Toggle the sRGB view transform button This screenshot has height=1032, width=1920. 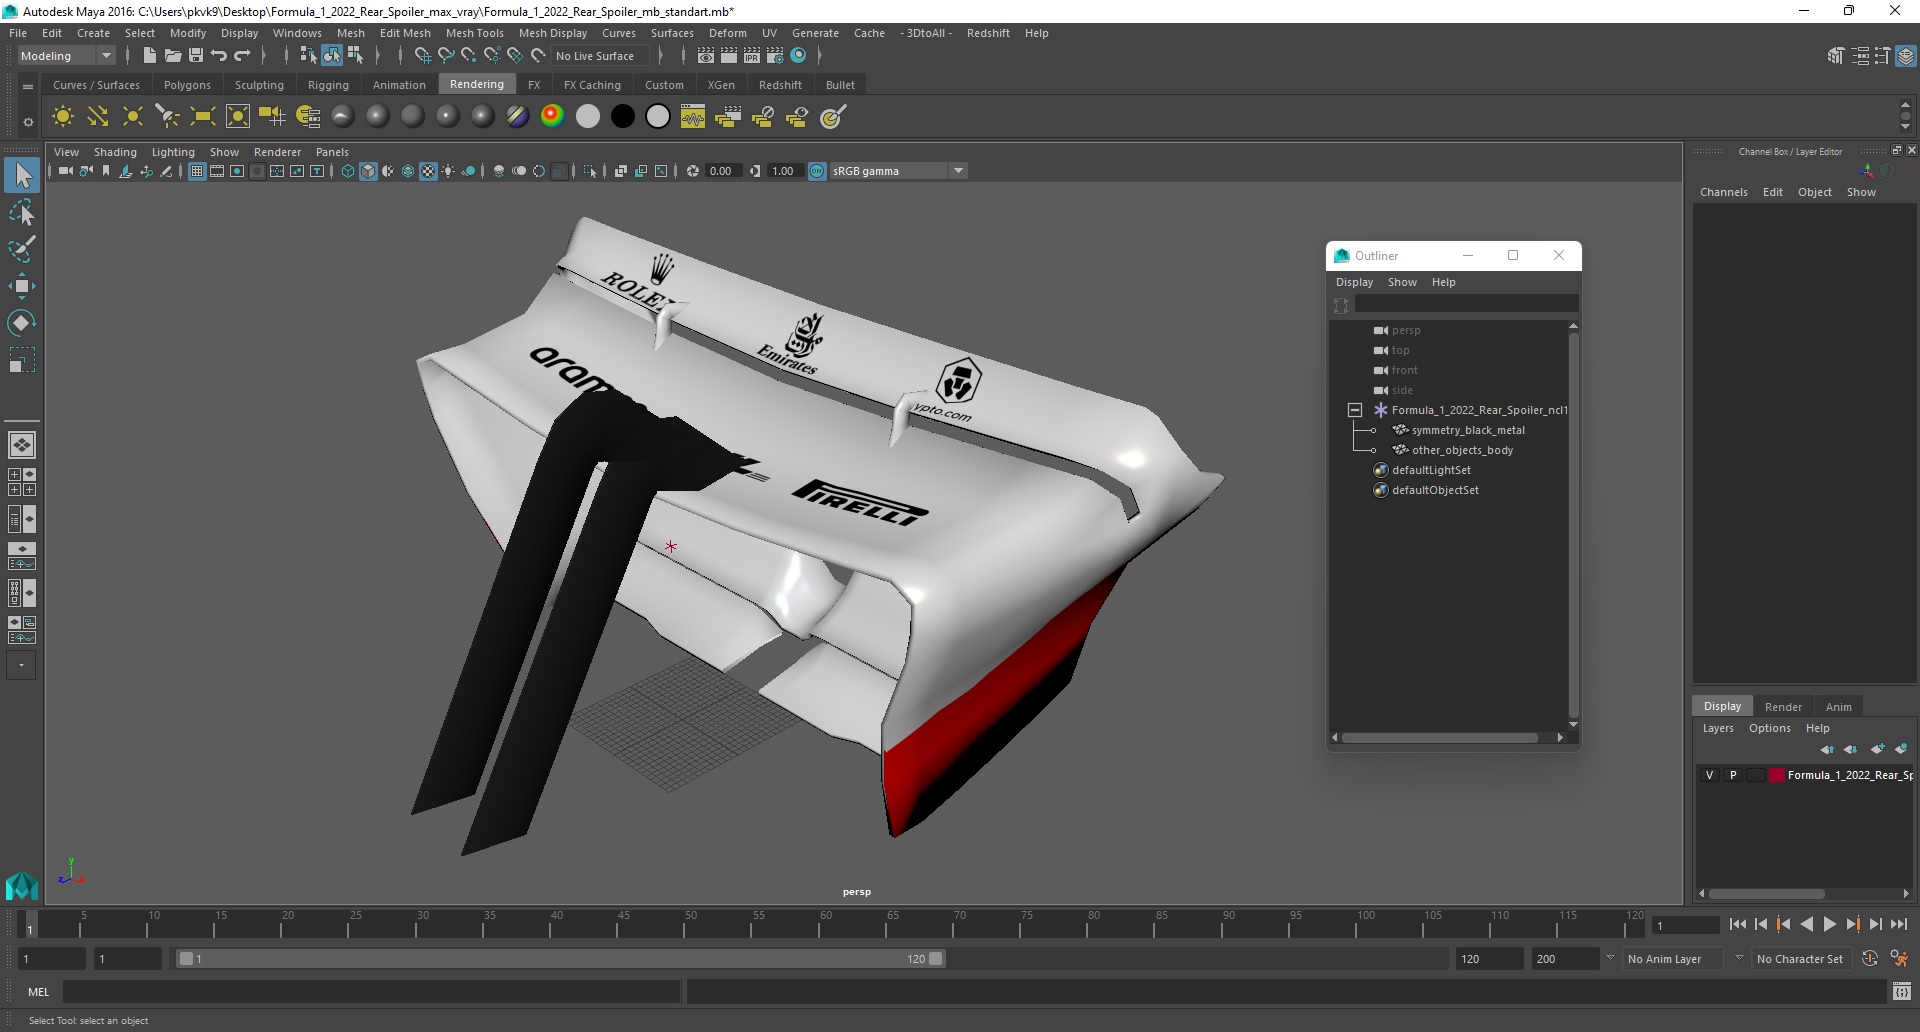coord(817,171)
